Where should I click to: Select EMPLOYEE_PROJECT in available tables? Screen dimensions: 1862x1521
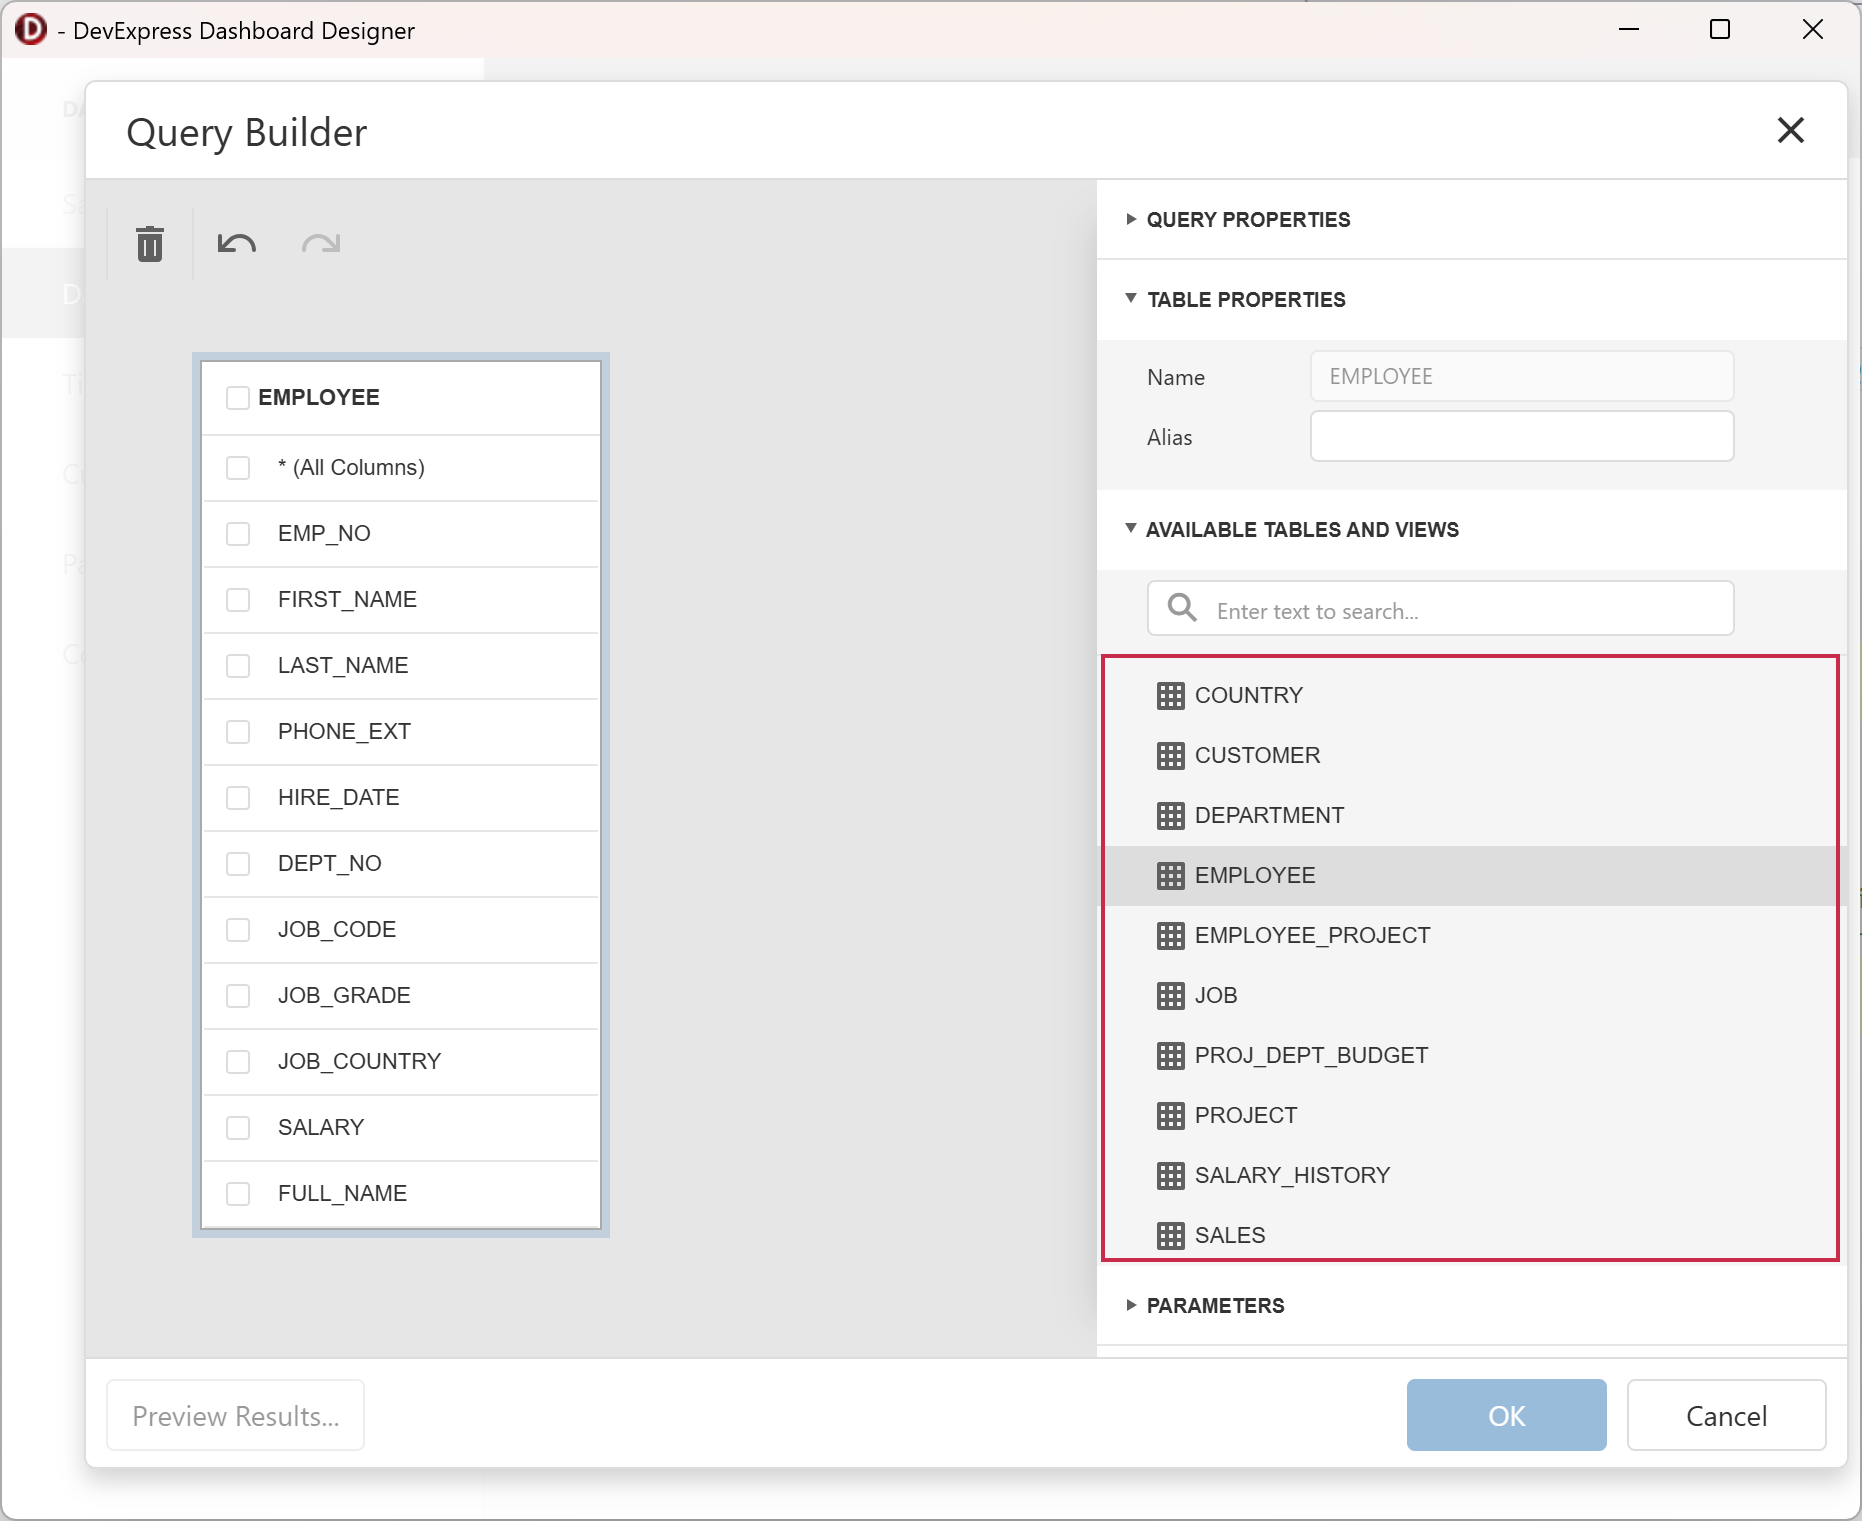tap(1470, 936)
